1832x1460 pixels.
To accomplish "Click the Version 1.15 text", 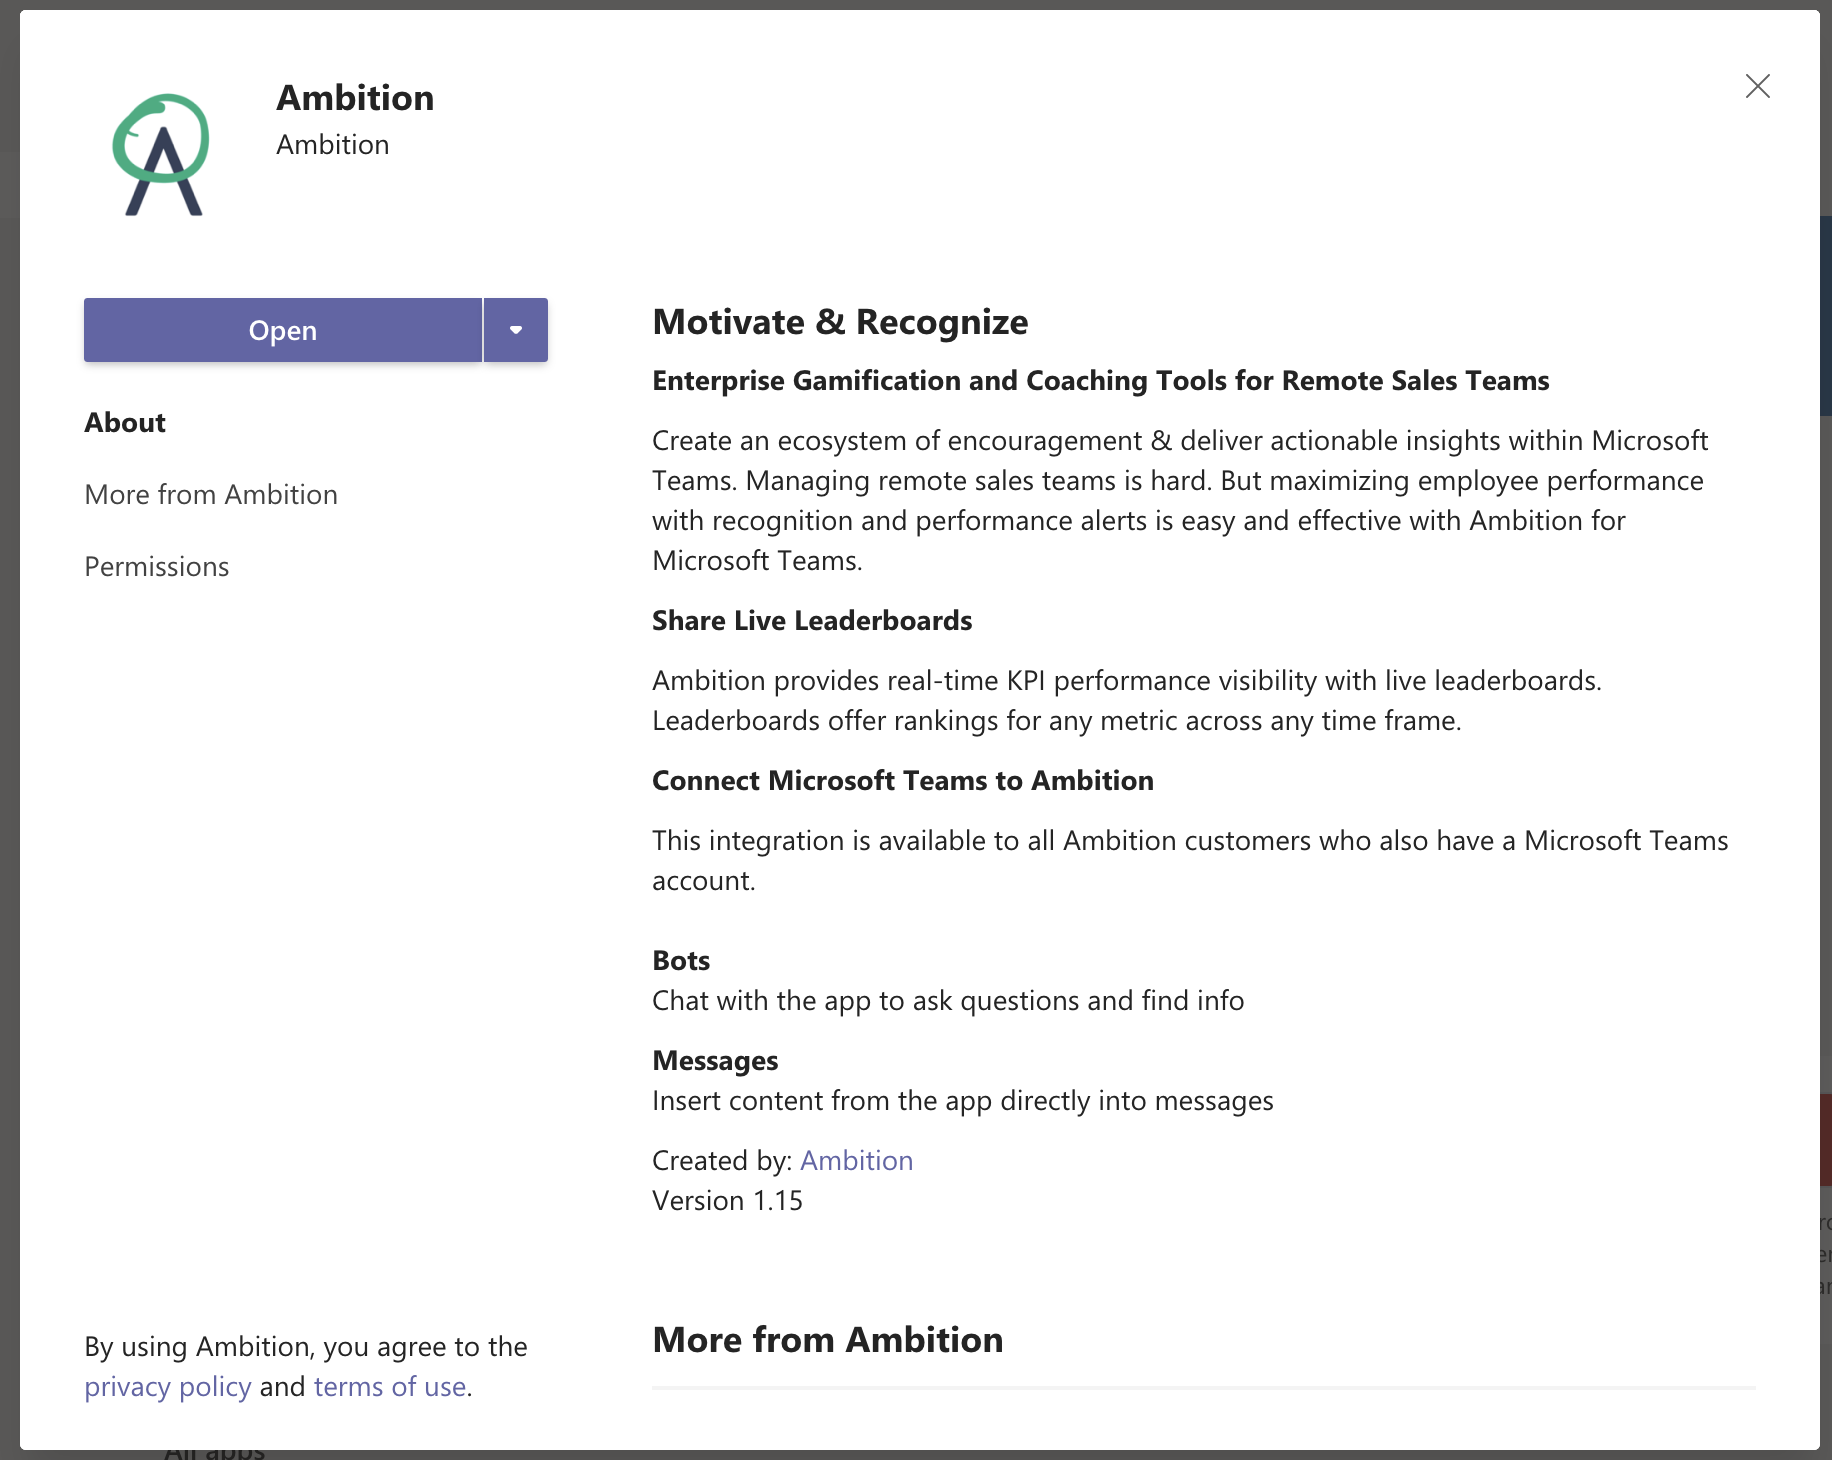I will [x=727, y=1201].
